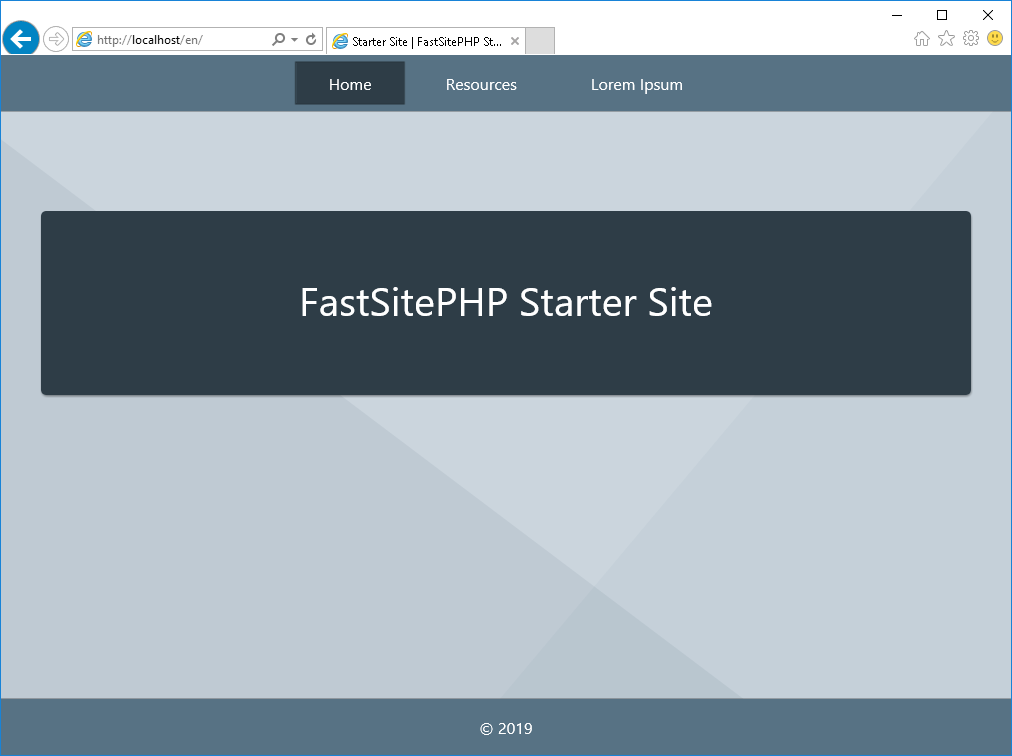Click the search magnifier in the address bar
The width and height of the screenshot is (1012, 756).
click(278, 39)
